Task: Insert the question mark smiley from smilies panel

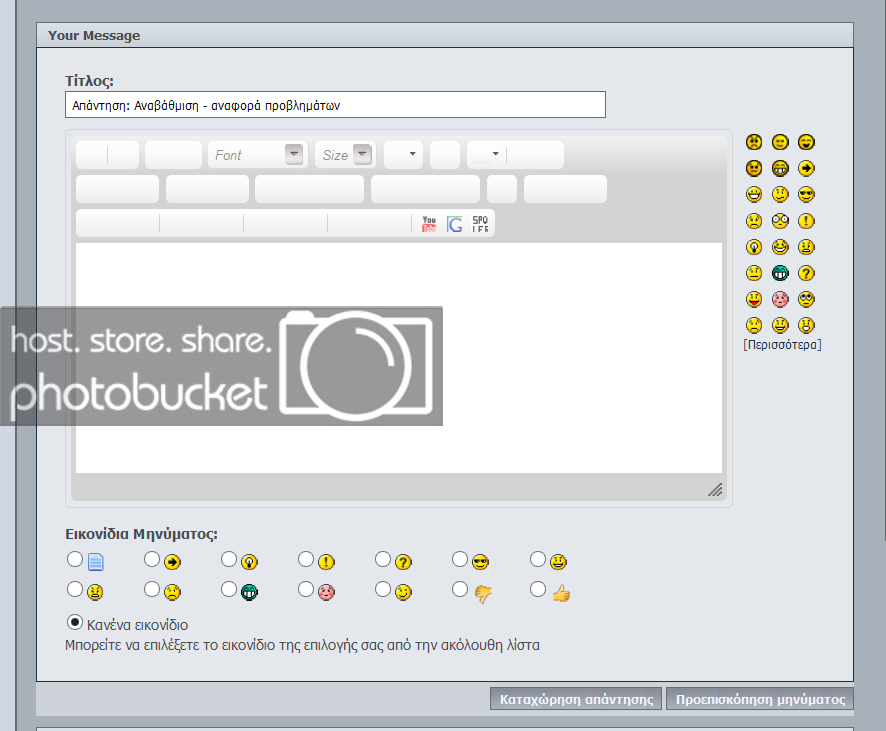Action: click(x=806, y=273)
